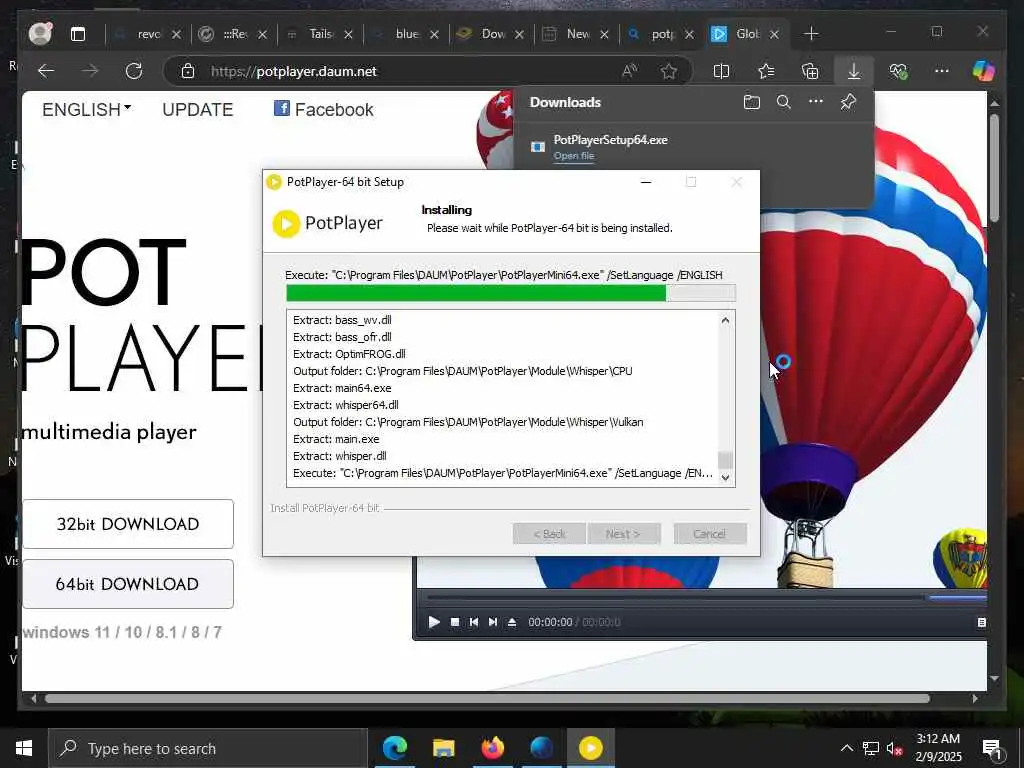Open File Explorer from the taskbar
Image resolution: width=1024 pixels, height=768 pixels.
tap(443, 748)
